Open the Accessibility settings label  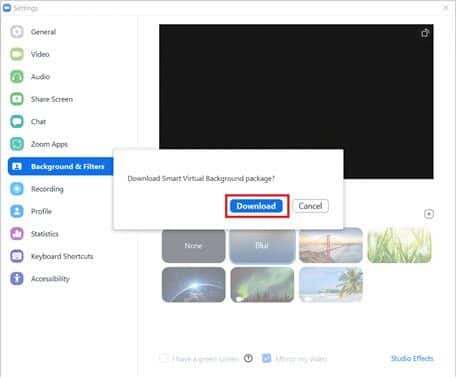pos(50,278)
